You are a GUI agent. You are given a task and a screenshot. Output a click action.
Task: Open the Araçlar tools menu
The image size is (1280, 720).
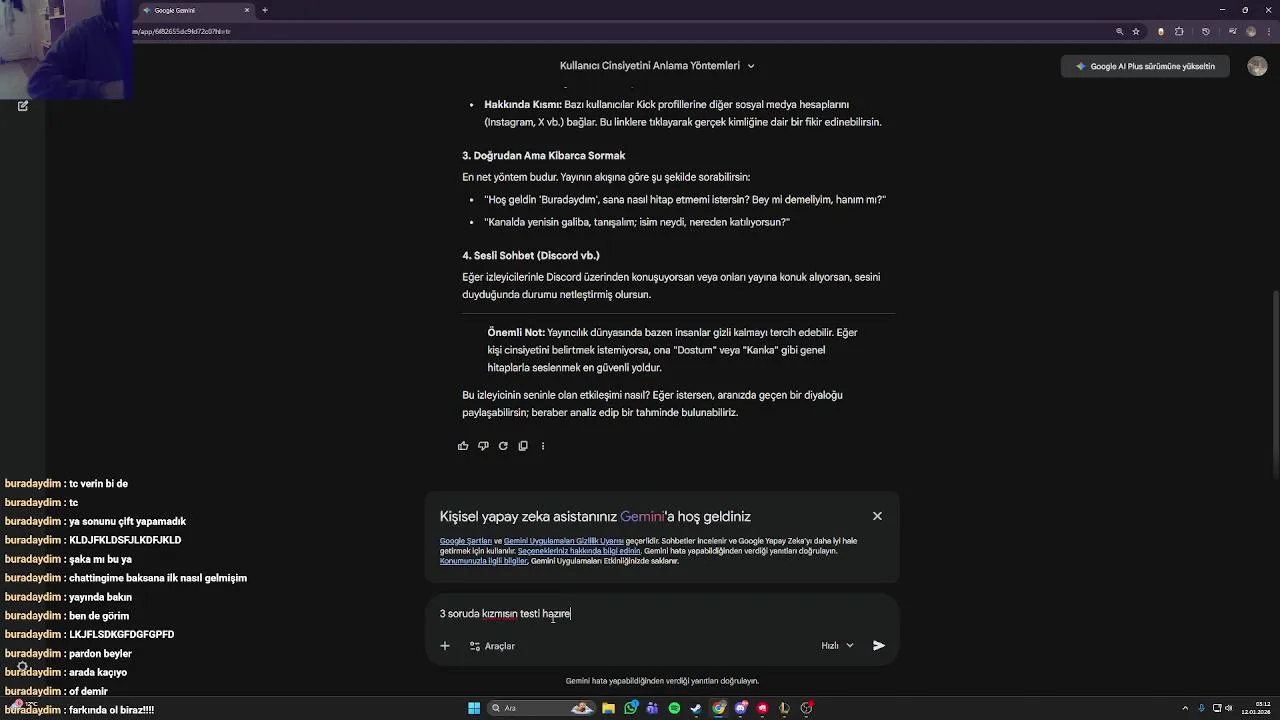point(492,646)
